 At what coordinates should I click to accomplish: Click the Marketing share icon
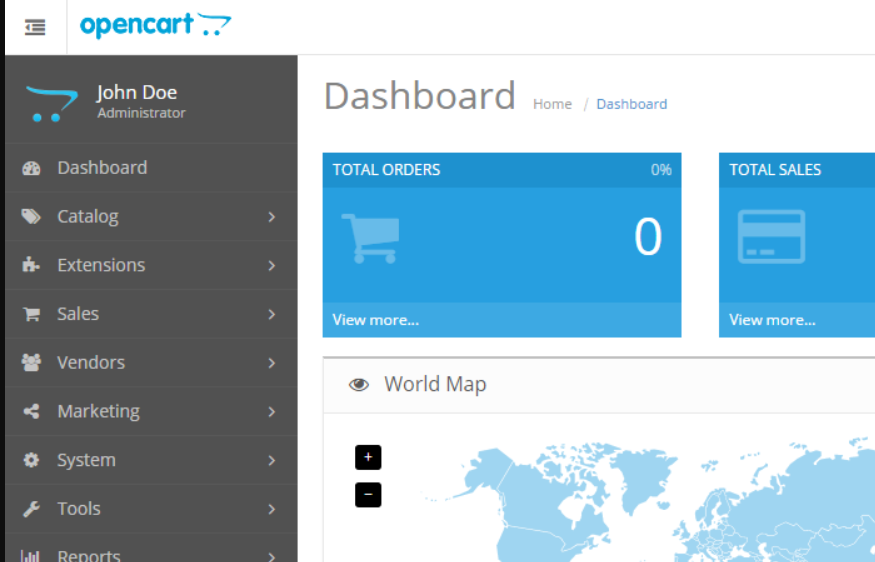click(x=31, y=411)
